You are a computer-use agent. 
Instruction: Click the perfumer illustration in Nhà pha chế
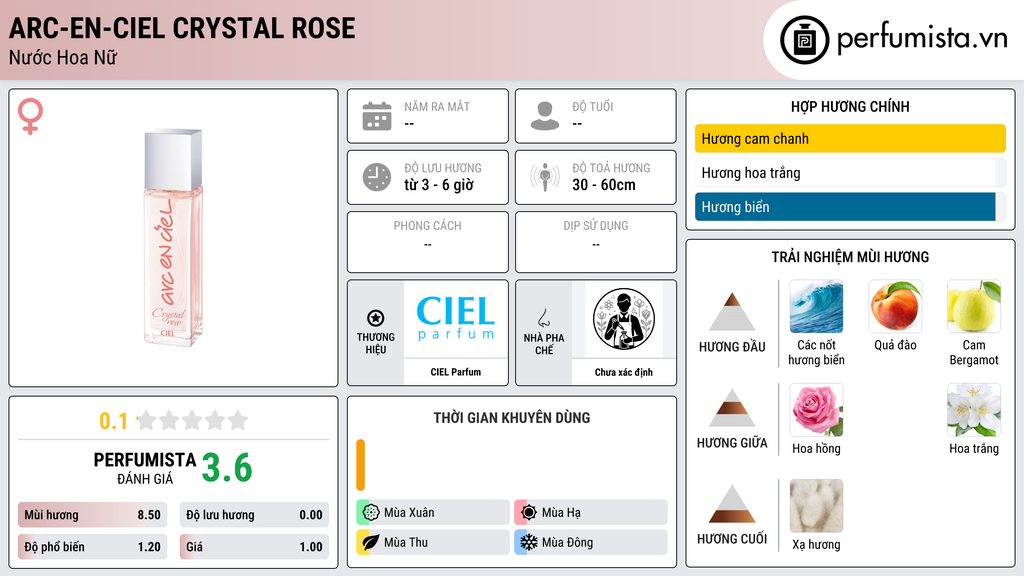tap(624, 319)
